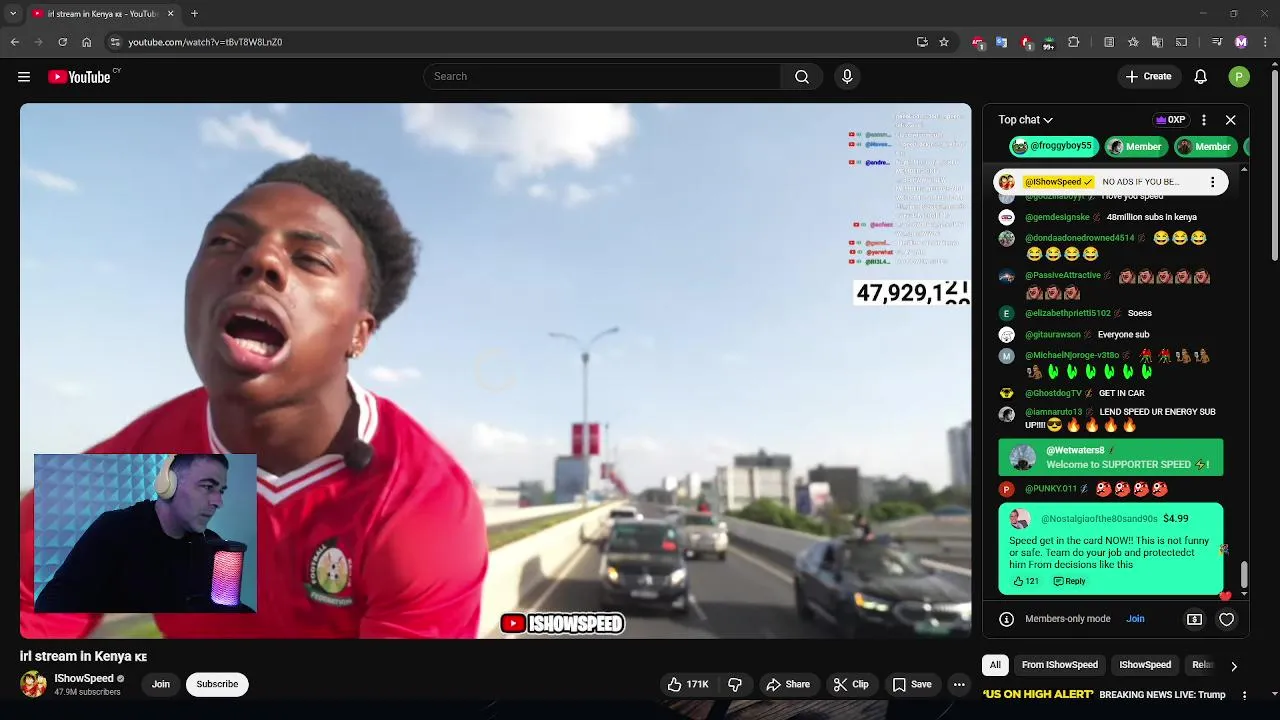
Task: Save the video to a playlist
Action: click(x=912, y=685)
